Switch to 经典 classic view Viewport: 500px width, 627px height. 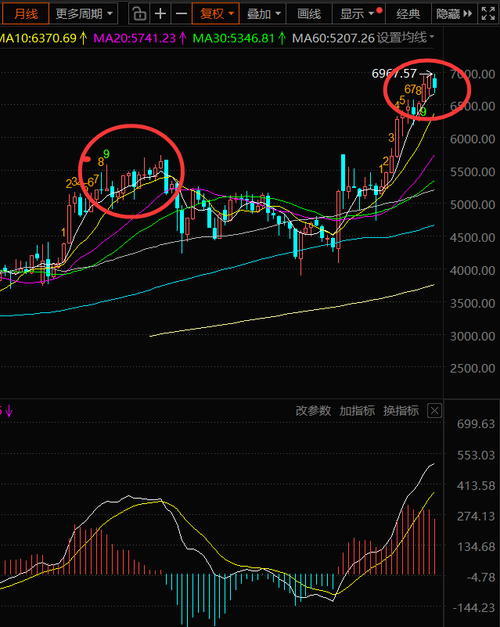408,14
